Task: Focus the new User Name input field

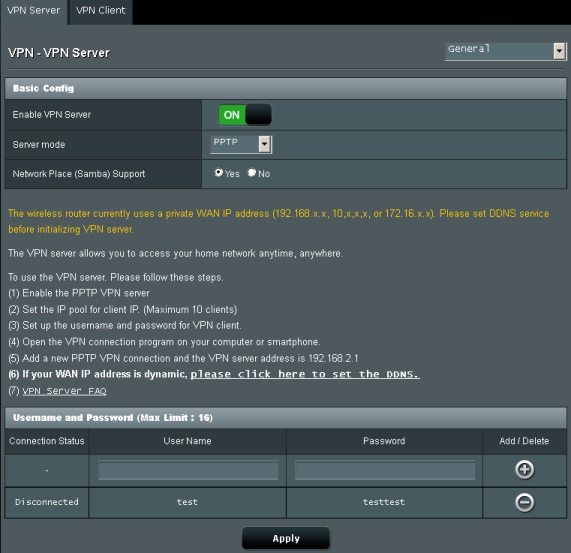Action: tap(188, 470)
